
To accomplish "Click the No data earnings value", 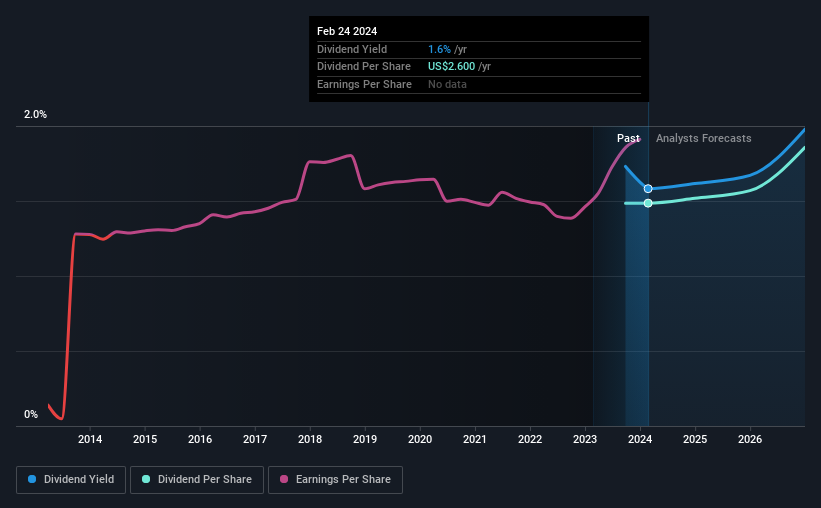I will tap(447, 84).
